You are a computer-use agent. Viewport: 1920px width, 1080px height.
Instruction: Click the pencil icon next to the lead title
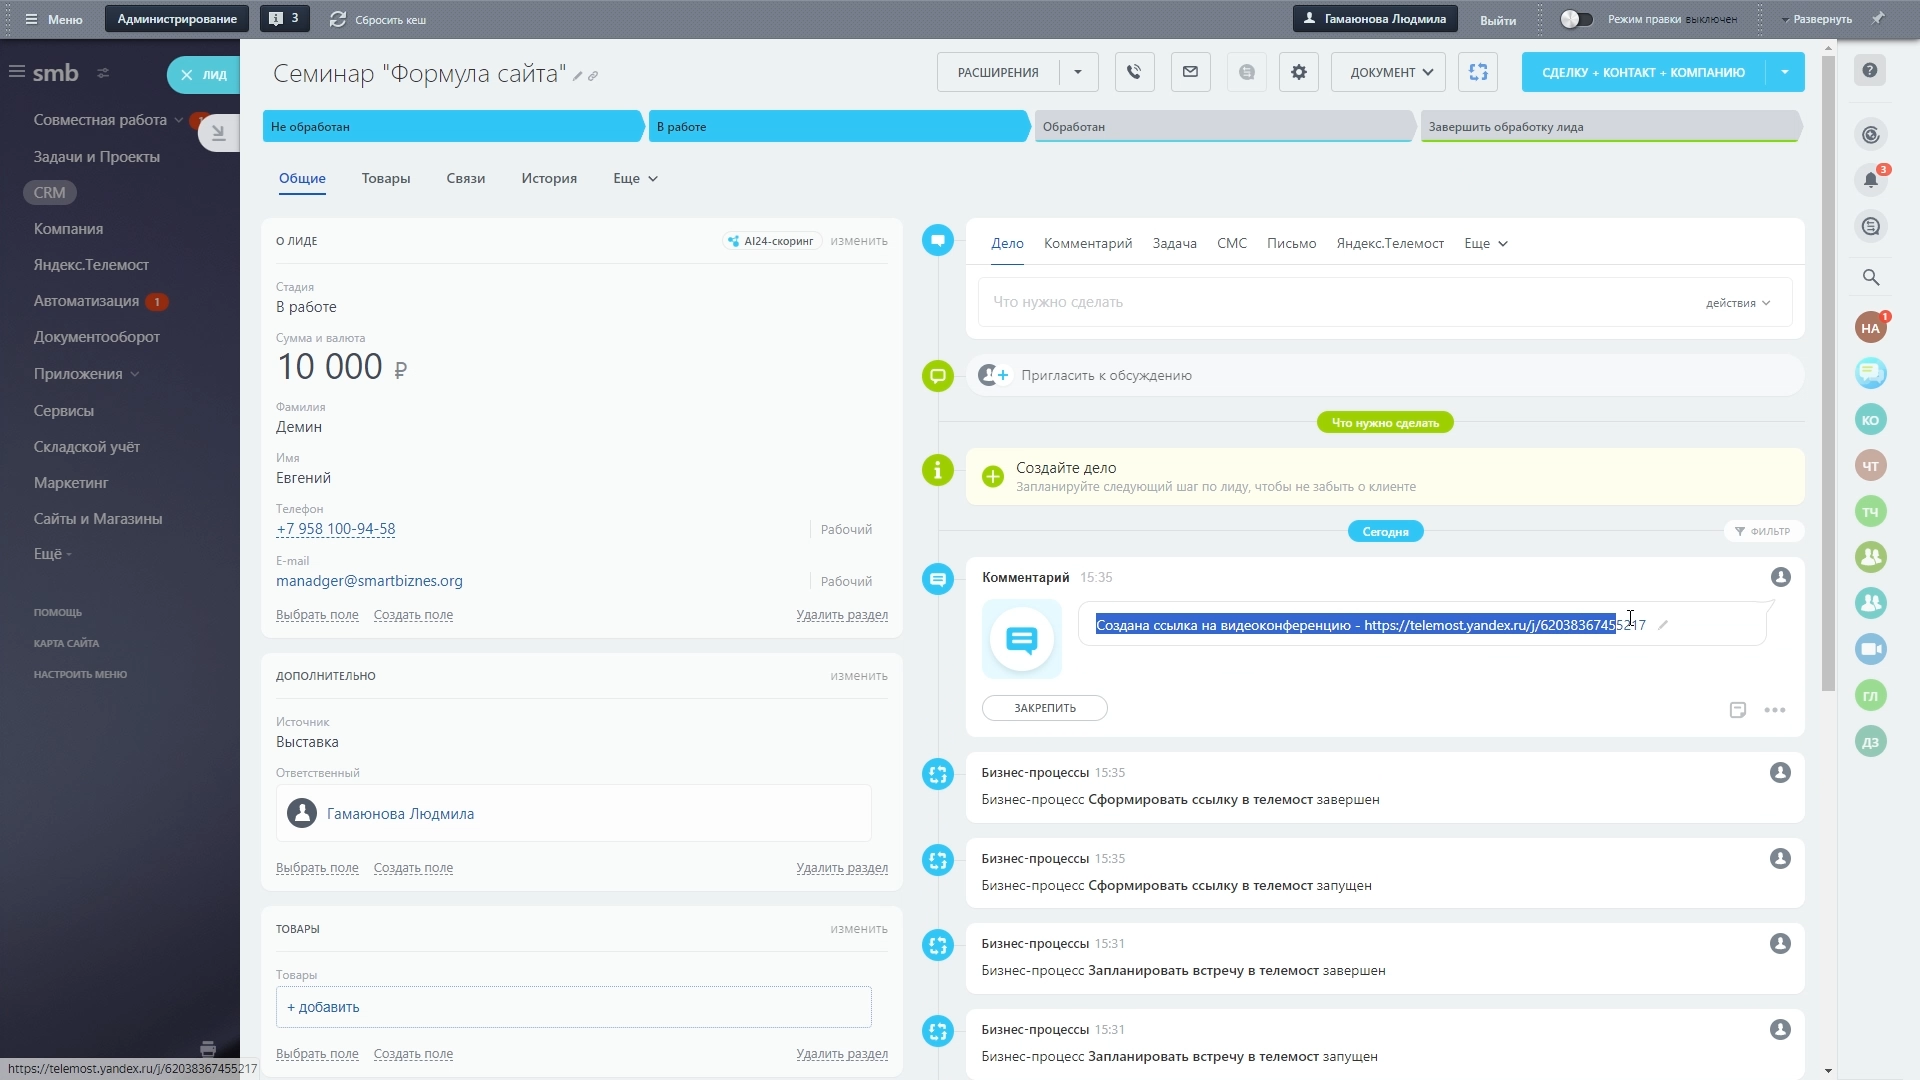pos(577,76)
